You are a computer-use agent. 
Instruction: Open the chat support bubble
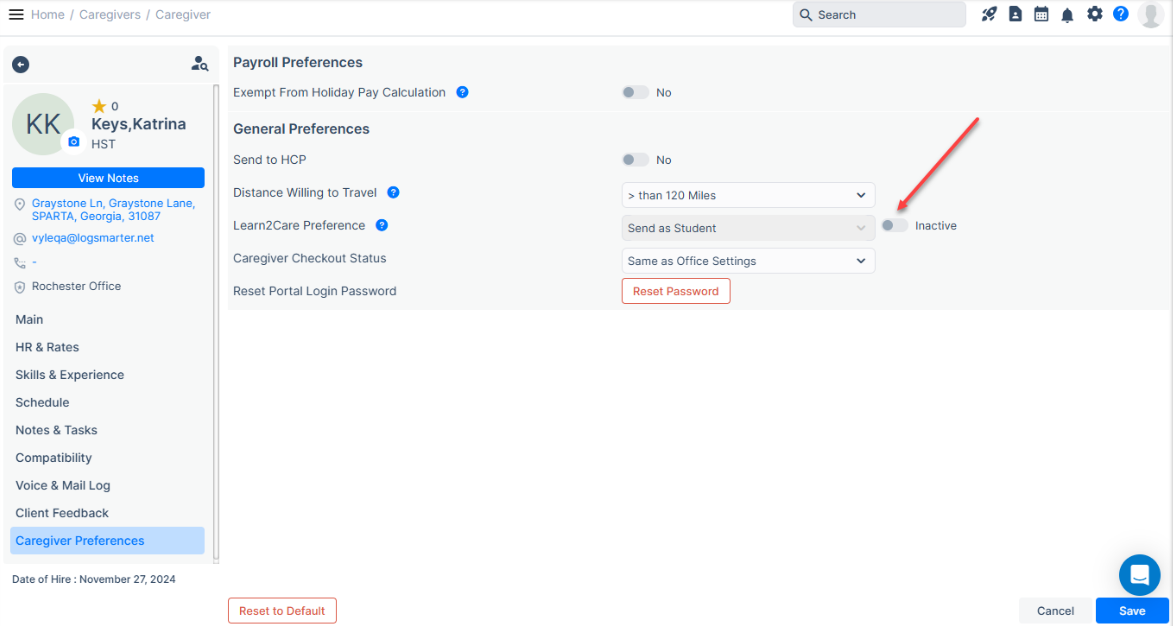pos(1139,575)
